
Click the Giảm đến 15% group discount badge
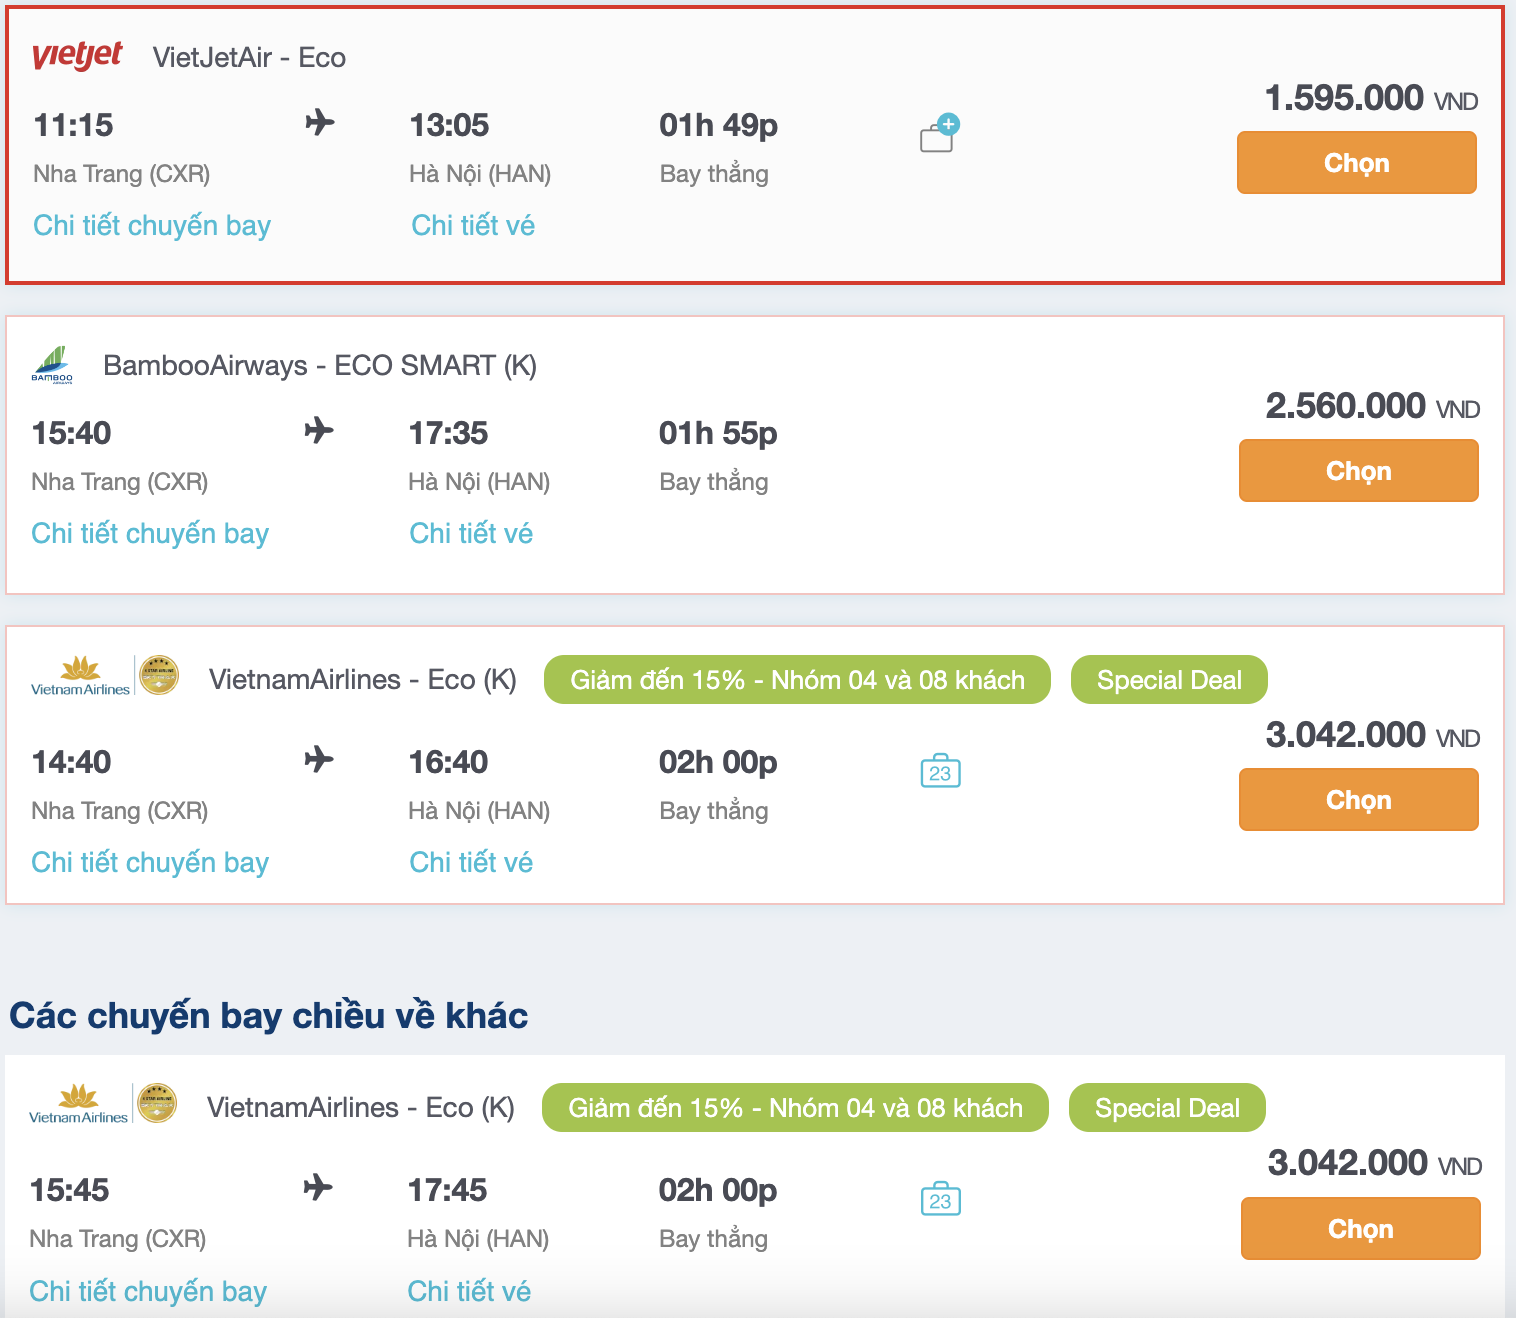click(x=797, y=679)
